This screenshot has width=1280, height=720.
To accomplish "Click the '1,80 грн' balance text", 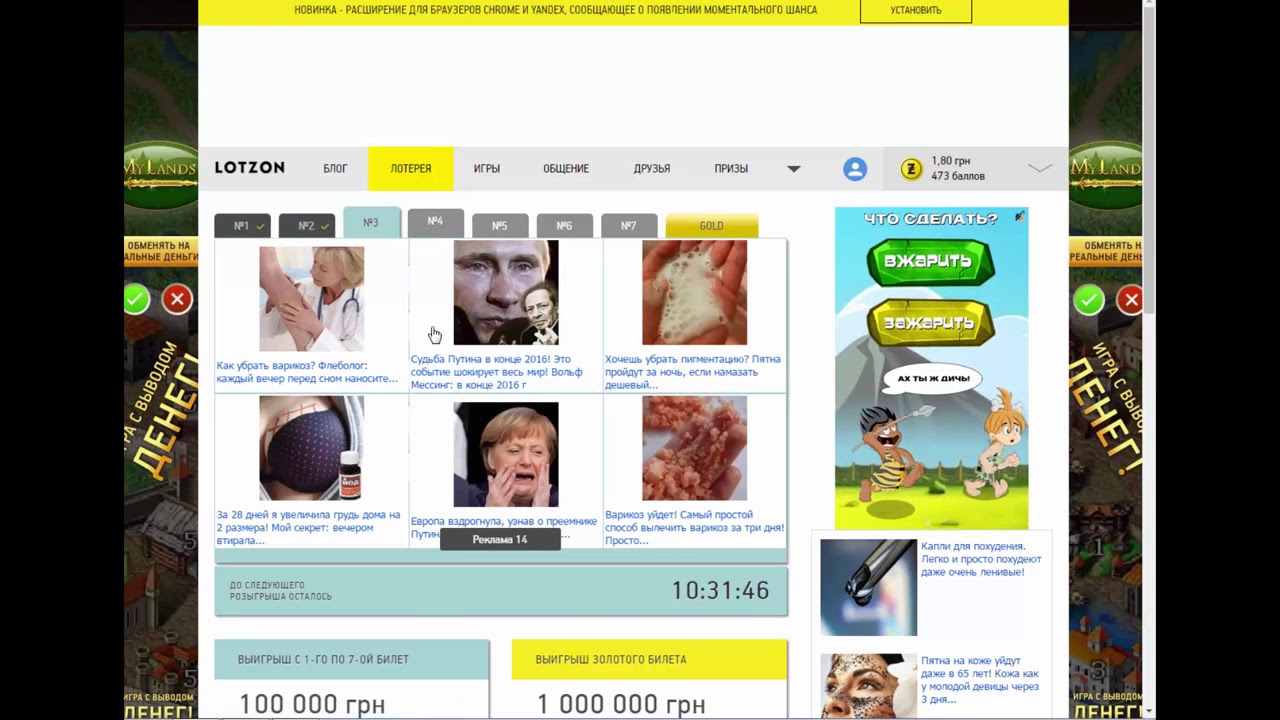I will 950,161.
